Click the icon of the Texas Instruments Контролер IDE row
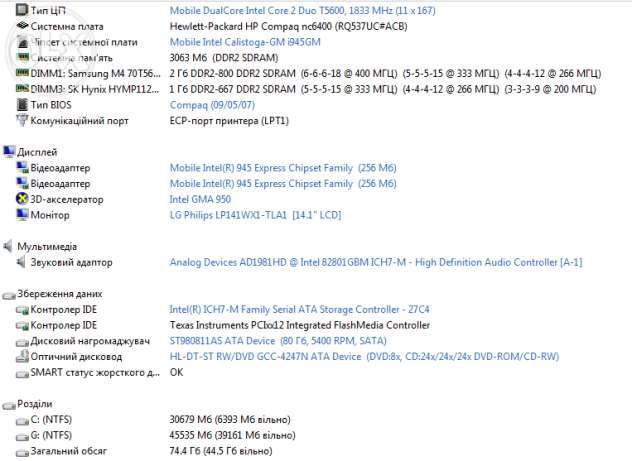This screenshot has width=632, height=461. click(22, 326)
